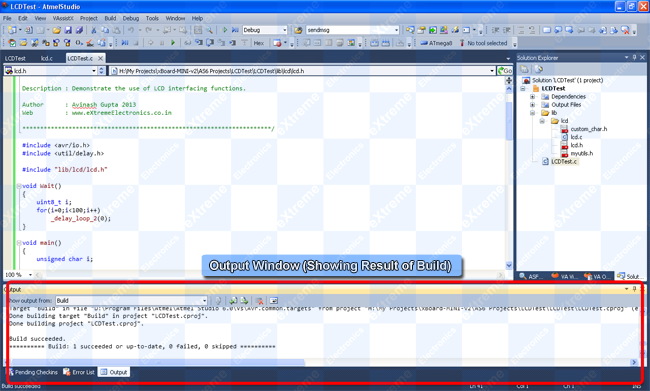
Task: Switch to Pending Checkins tab
Action: [x=33, y=372]
